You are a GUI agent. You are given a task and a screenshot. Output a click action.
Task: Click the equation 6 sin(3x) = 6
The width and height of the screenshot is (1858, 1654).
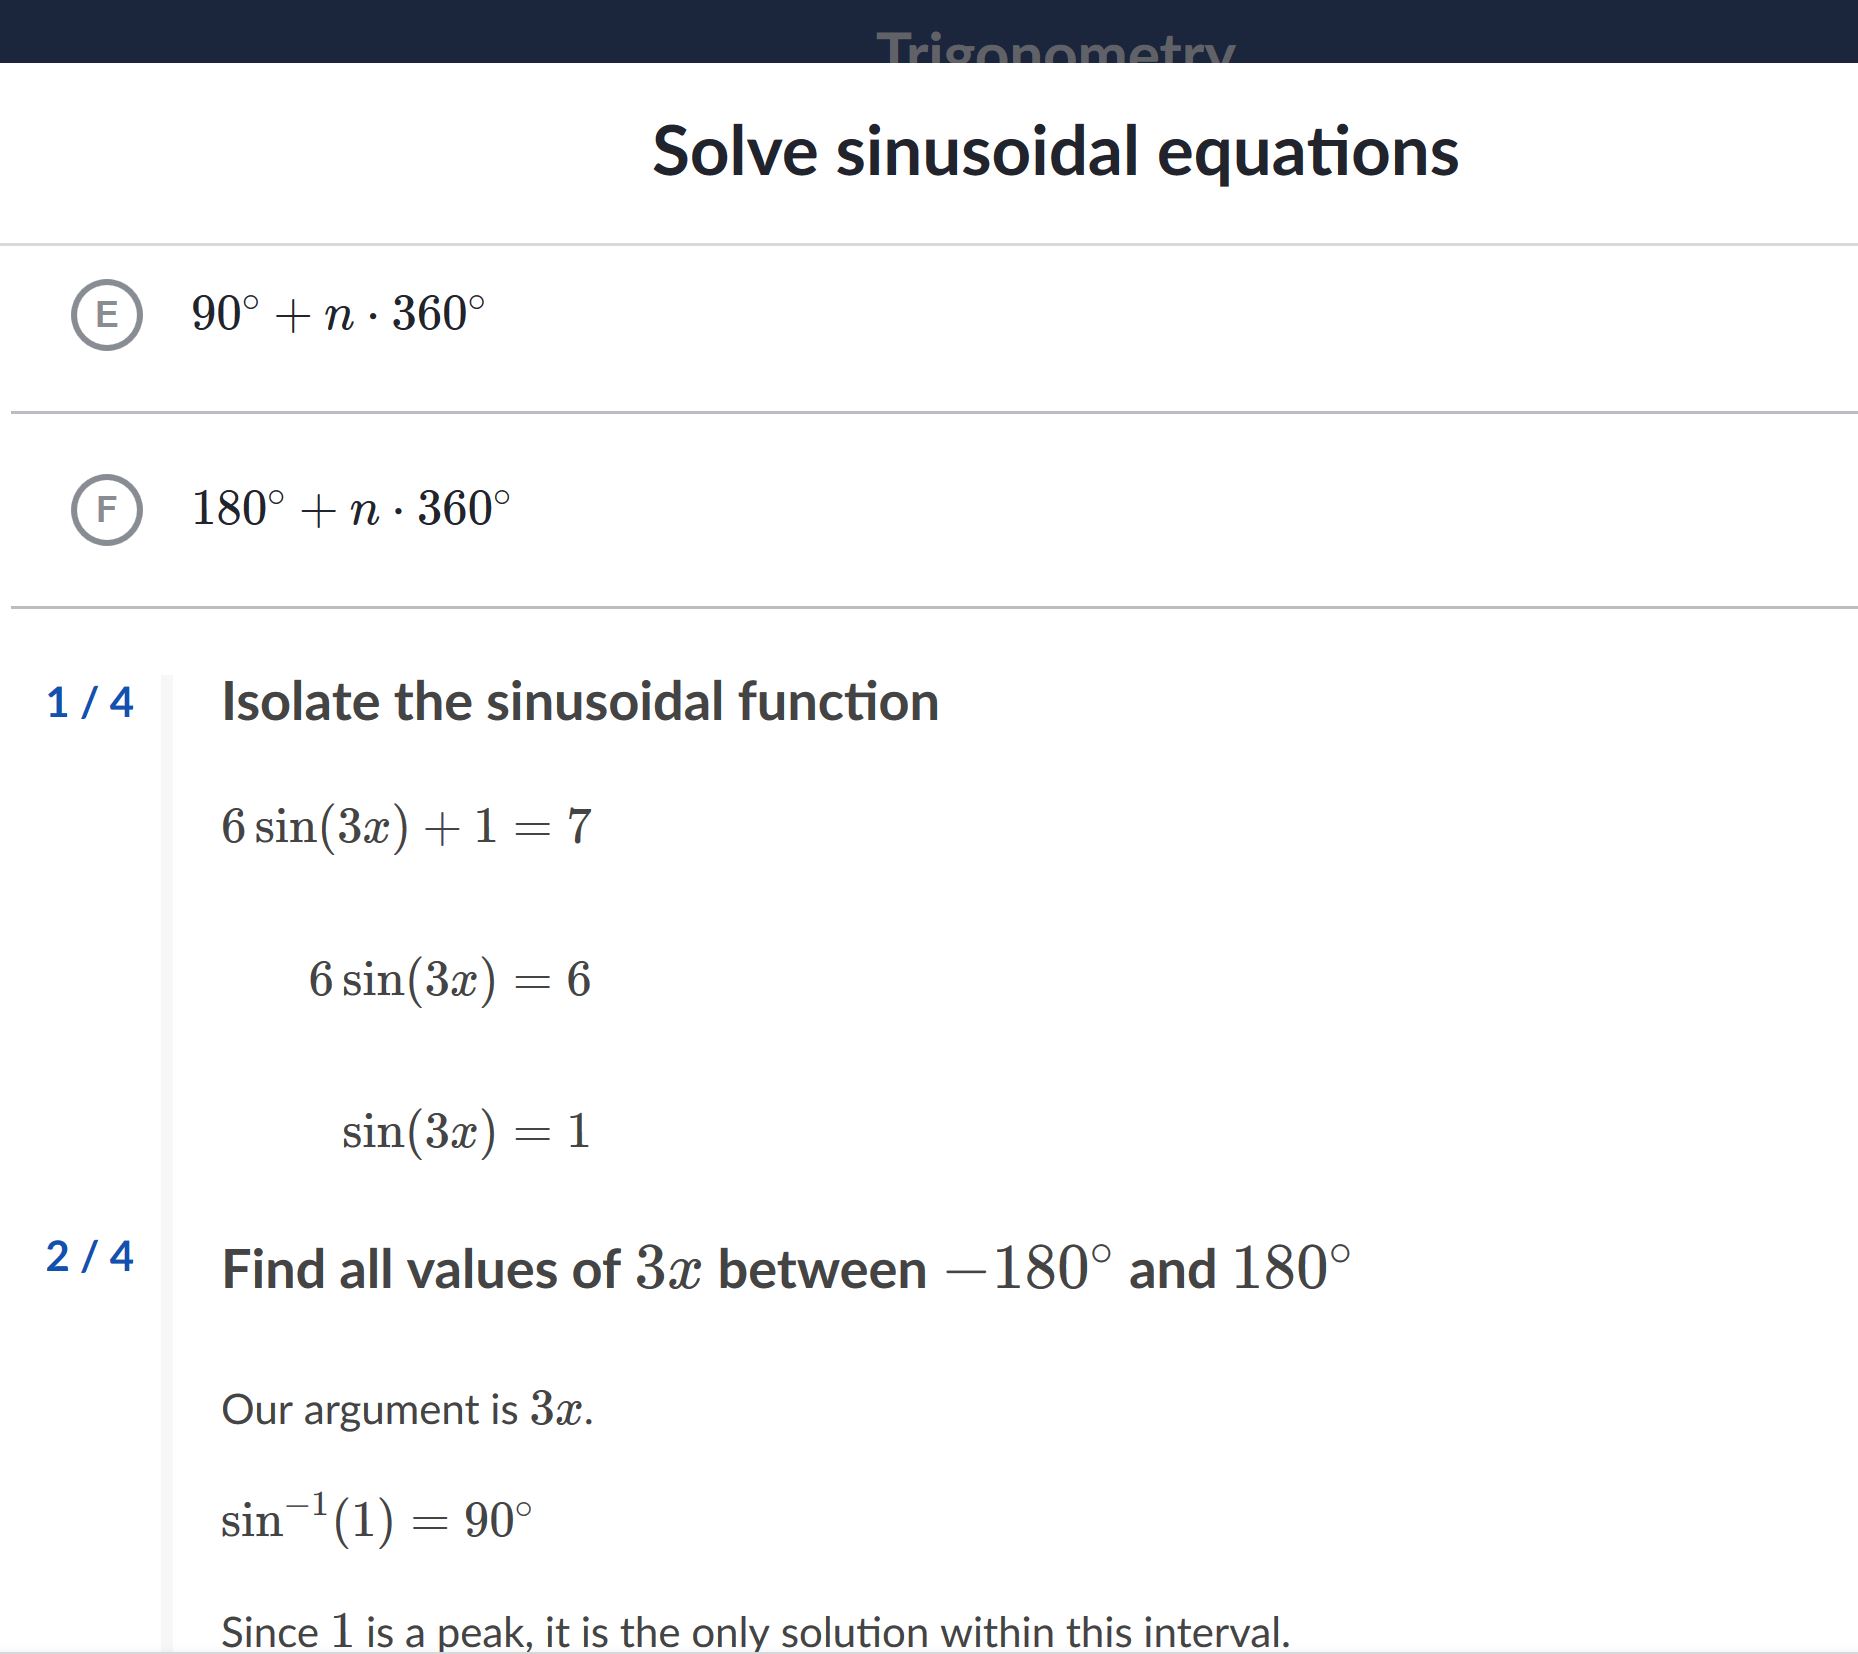pyautogui.click(x=450, y=980)
